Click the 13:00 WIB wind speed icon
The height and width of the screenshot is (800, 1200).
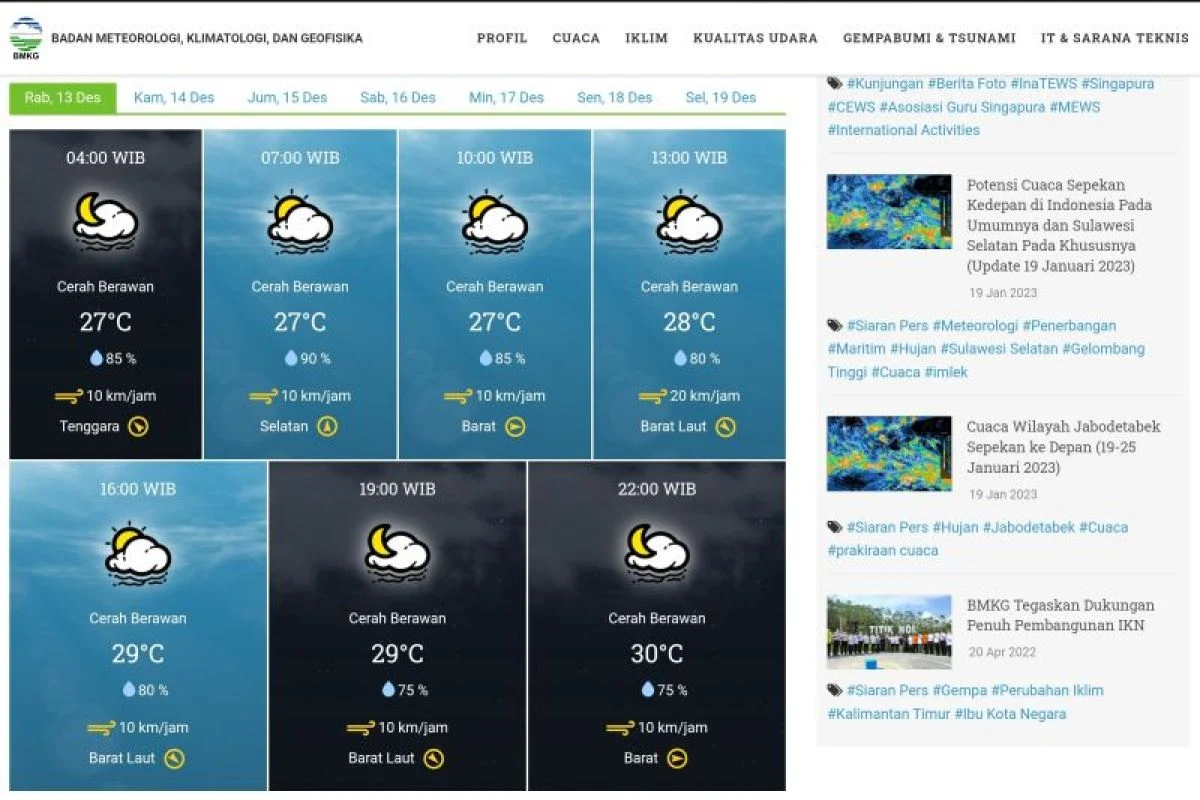point(652,396)
